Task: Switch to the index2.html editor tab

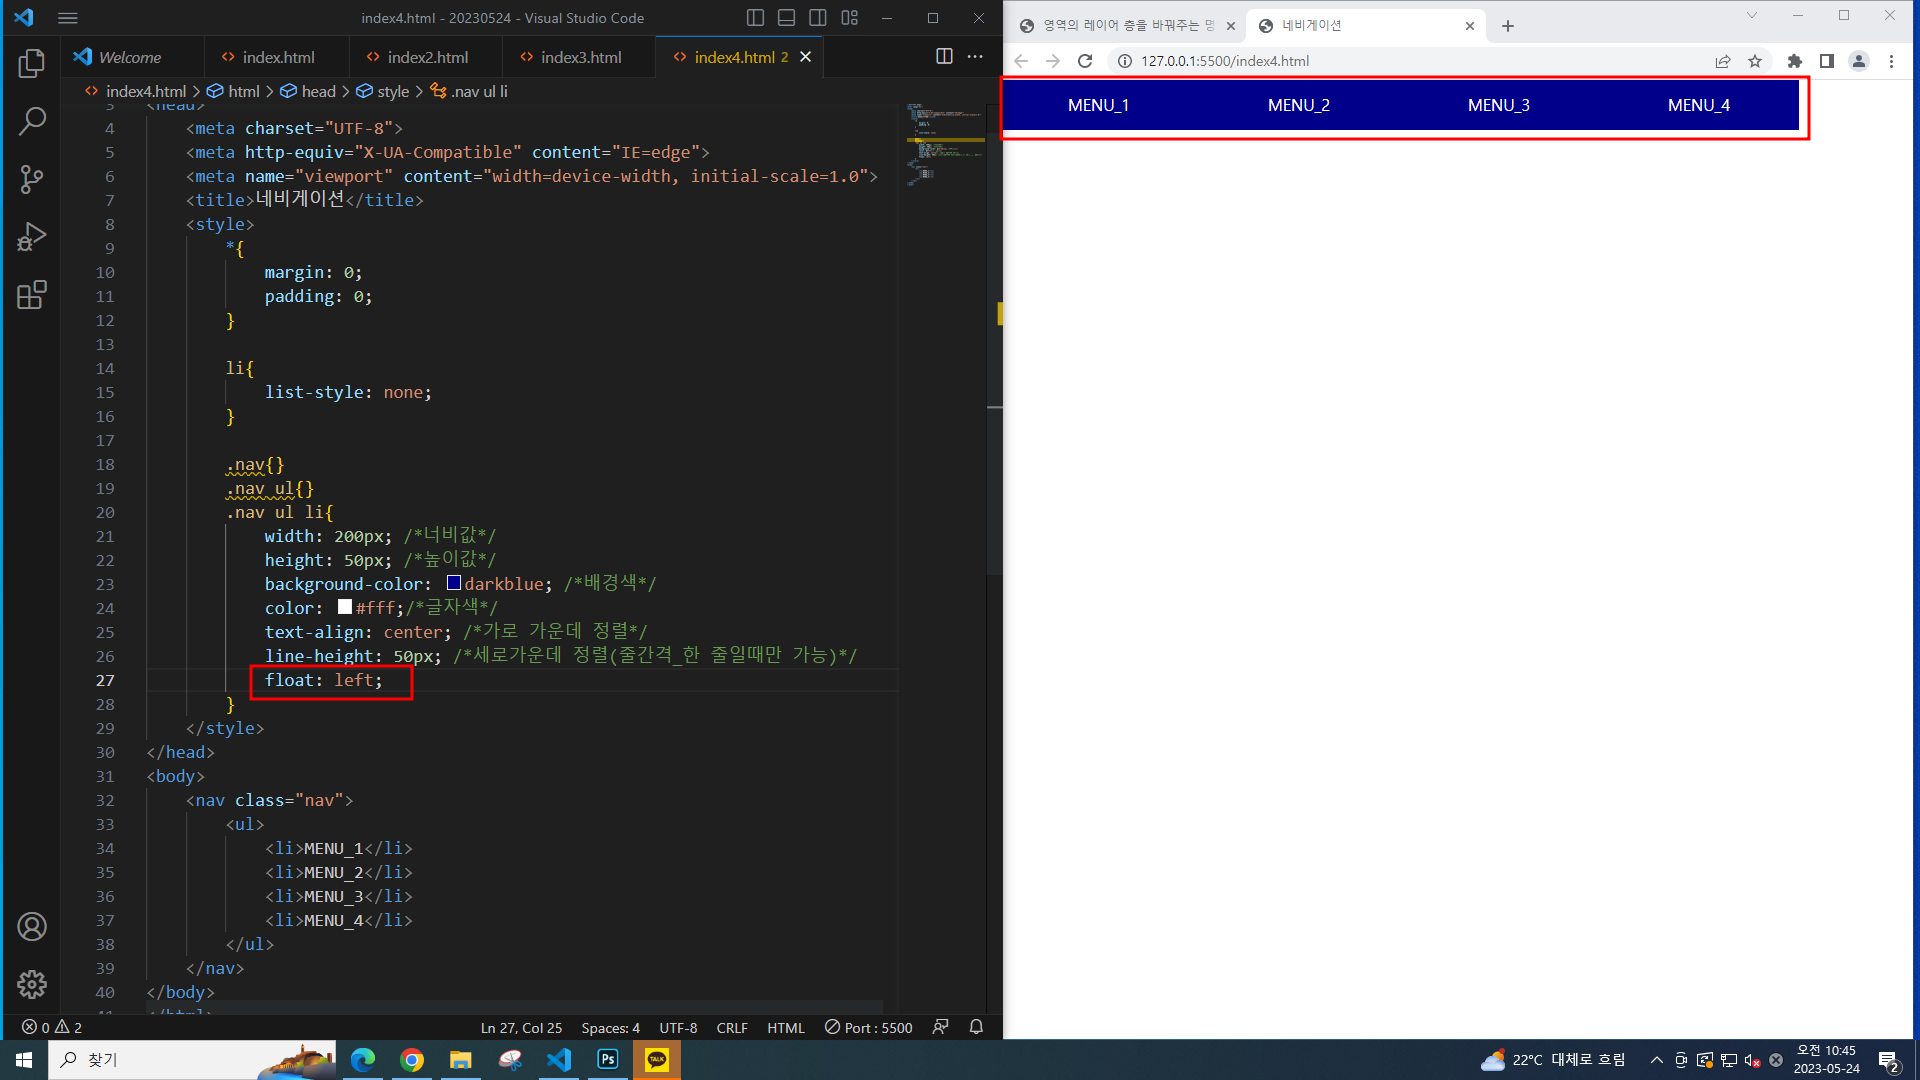Action: 427,58
